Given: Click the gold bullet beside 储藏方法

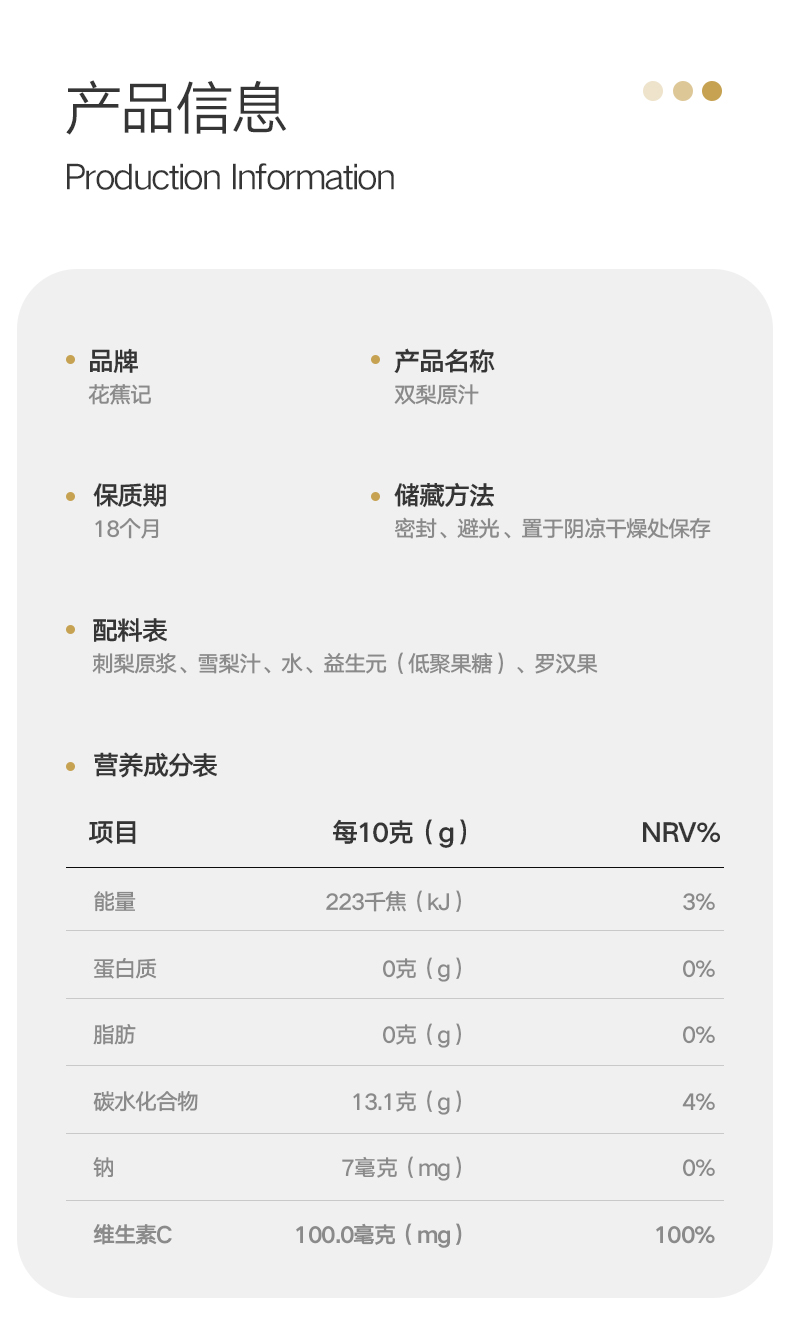Looking at the screenshot, I should tap(375, 496).
